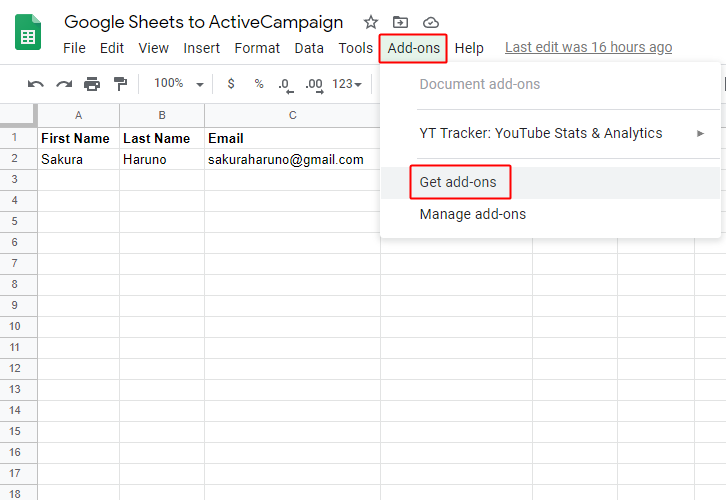The image size is (726, 500).
Task: Select the Last Name header cell
Action: pyautogui.click(x=162, y=138)
